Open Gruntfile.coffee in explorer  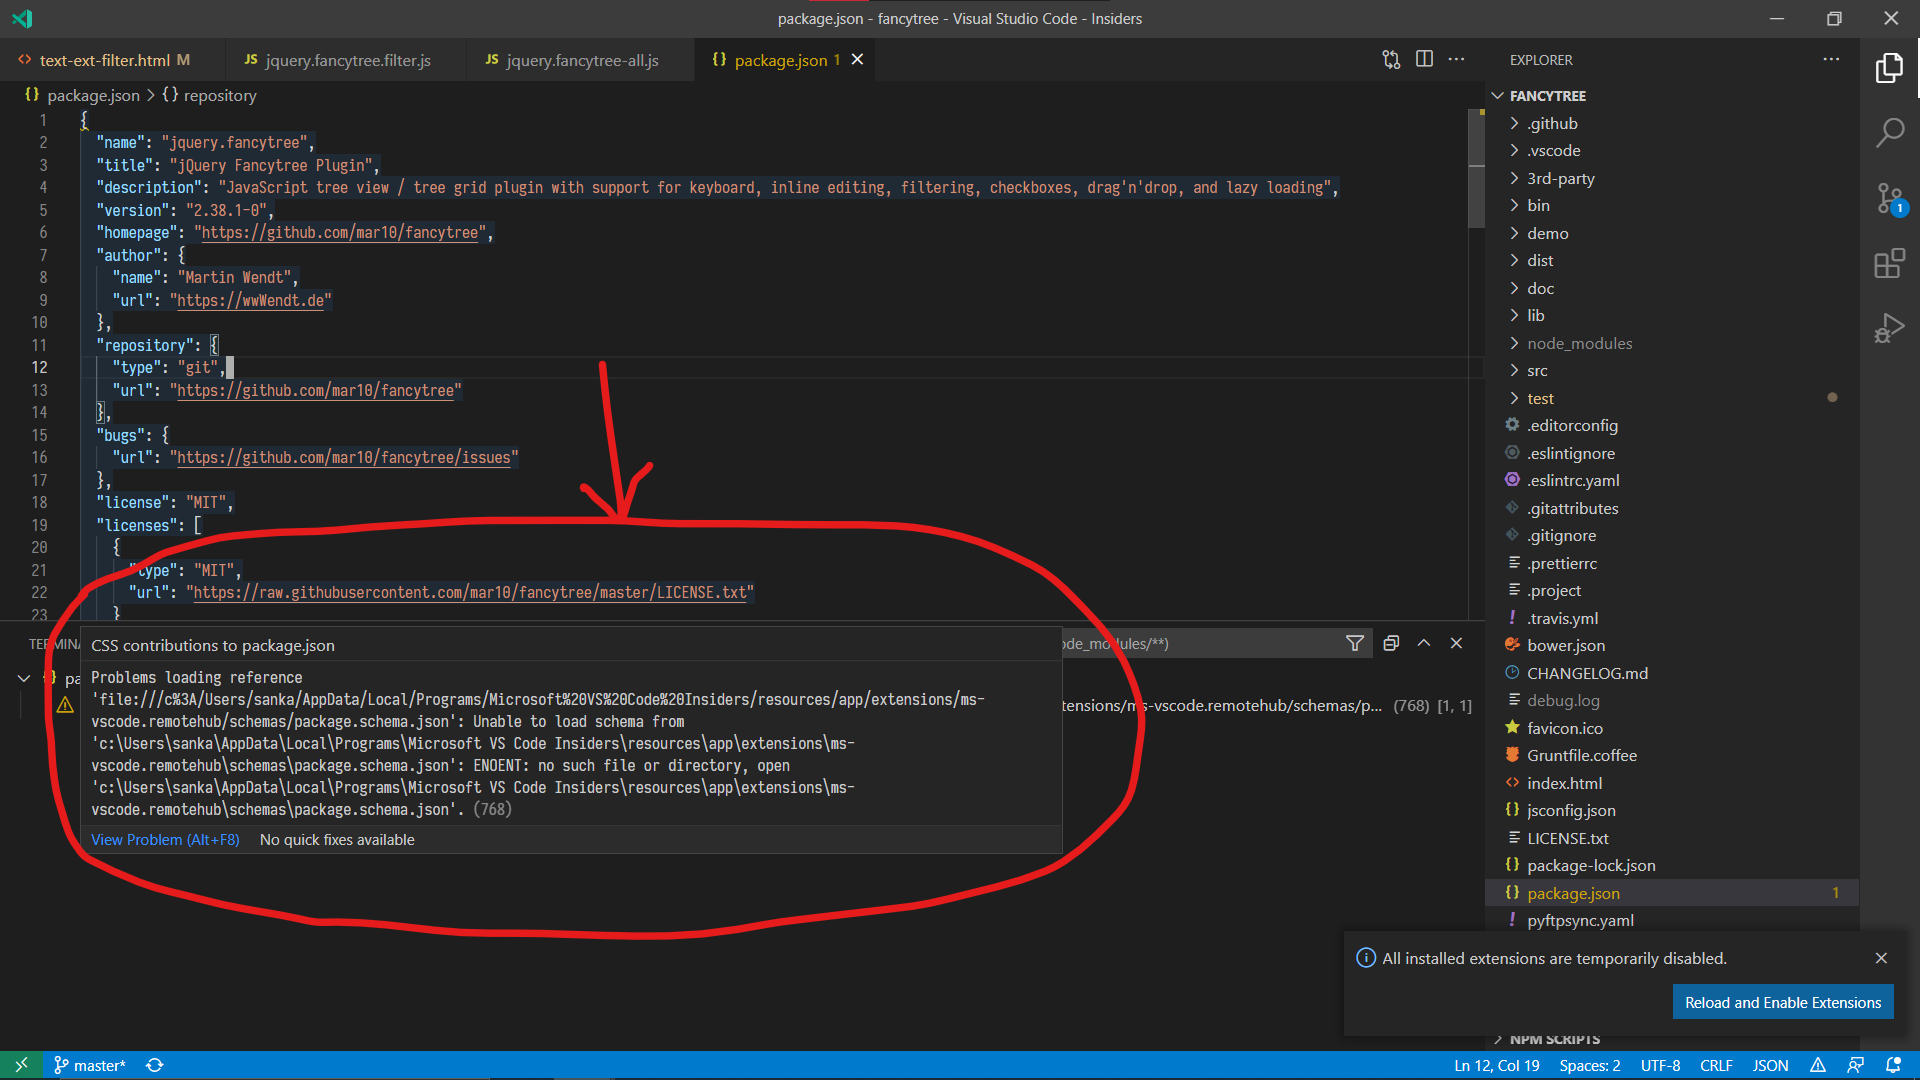pos(1582,755)
